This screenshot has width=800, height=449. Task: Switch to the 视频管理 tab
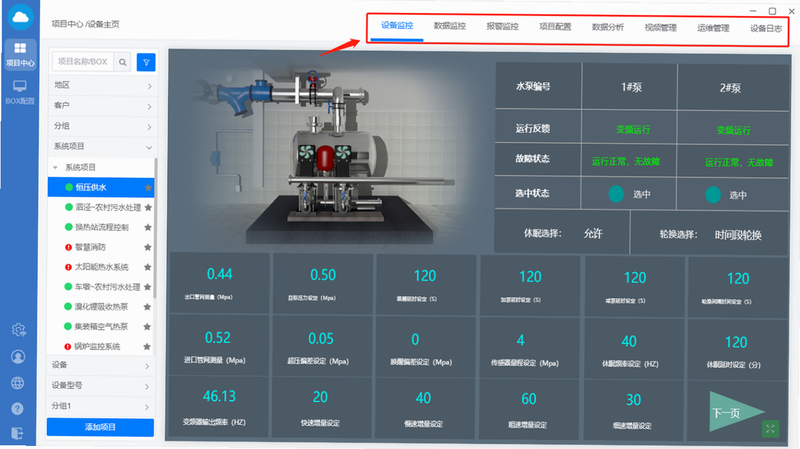(661, 28)
